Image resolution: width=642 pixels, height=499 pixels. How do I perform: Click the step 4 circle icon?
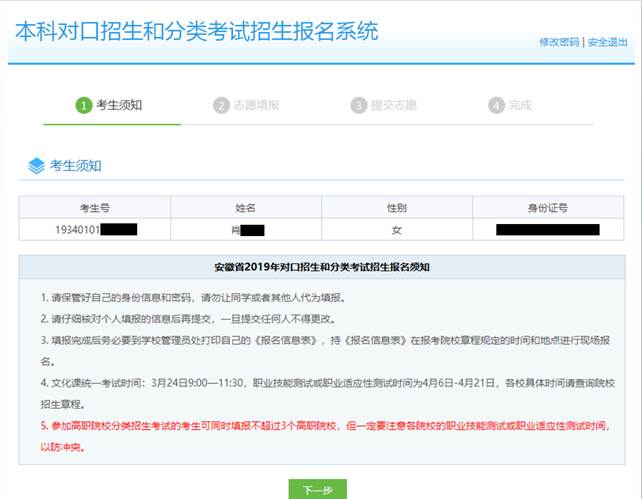tap(496, 105)
